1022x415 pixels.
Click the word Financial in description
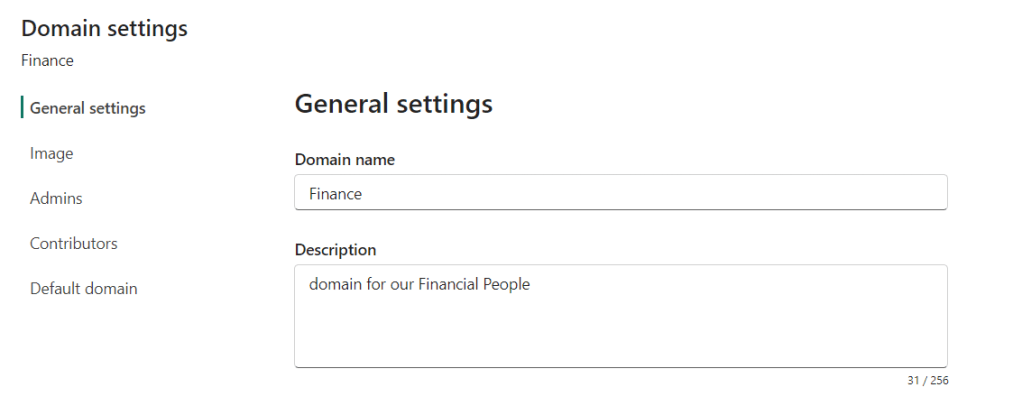tap(444, 284)
